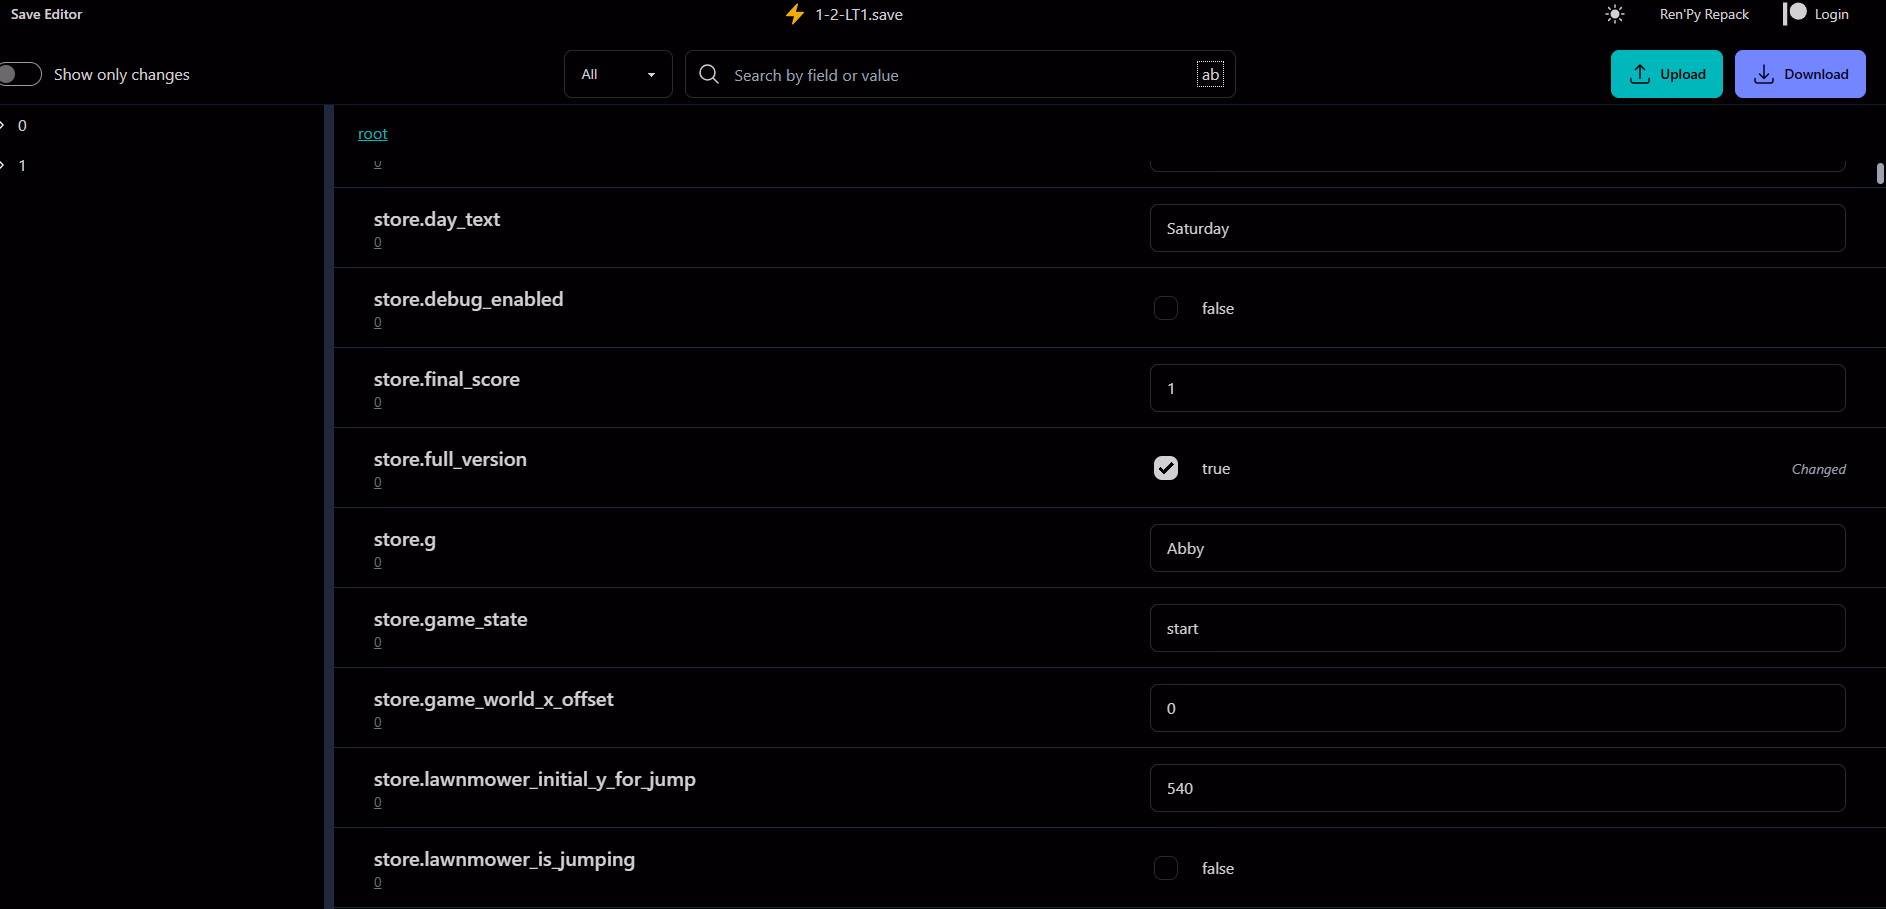This screenshot has width=1886, height=909.
Task: Click the Save Editor title
Action: (47, 14)
